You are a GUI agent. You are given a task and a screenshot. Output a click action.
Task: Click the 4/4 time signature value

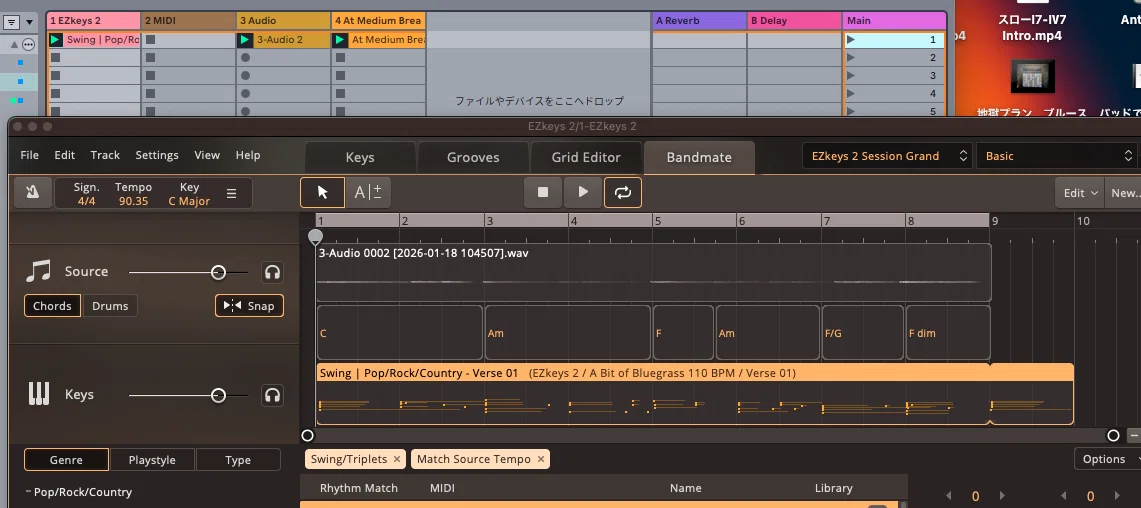(x=86, y=201)
